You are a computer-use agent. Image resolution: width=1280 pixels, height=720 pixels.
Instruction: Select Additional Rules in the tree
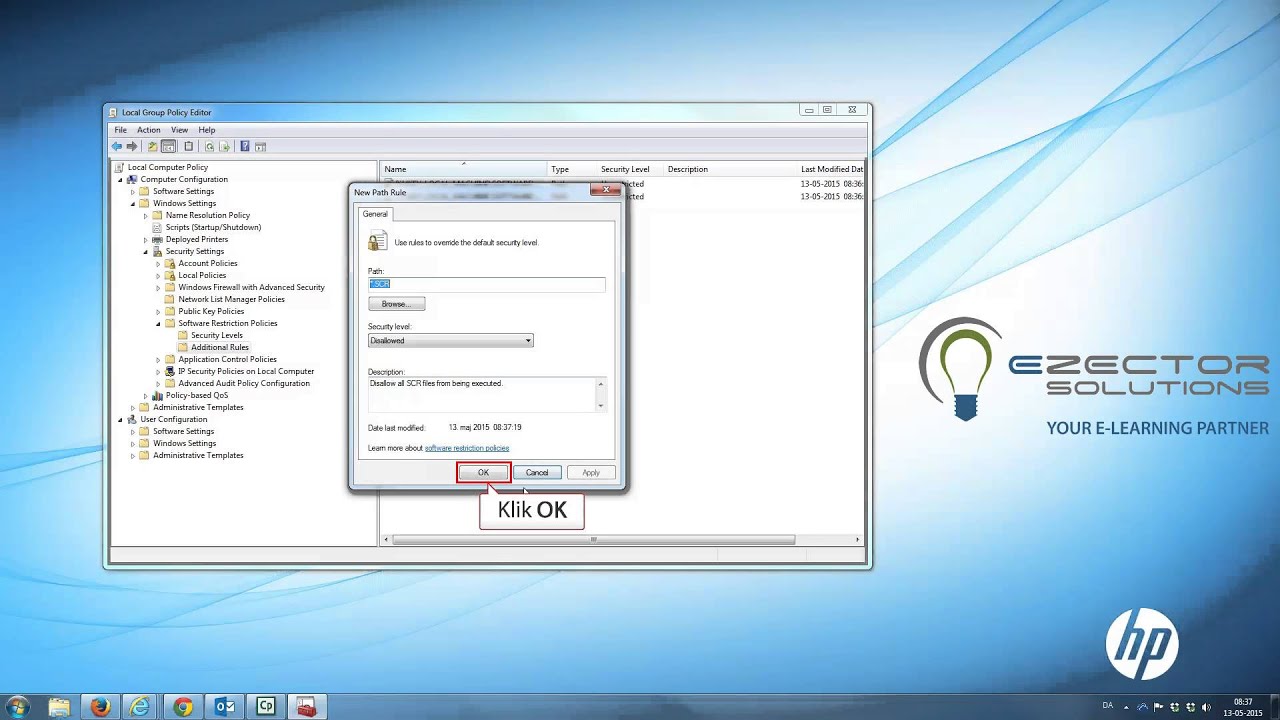(219, 347)
